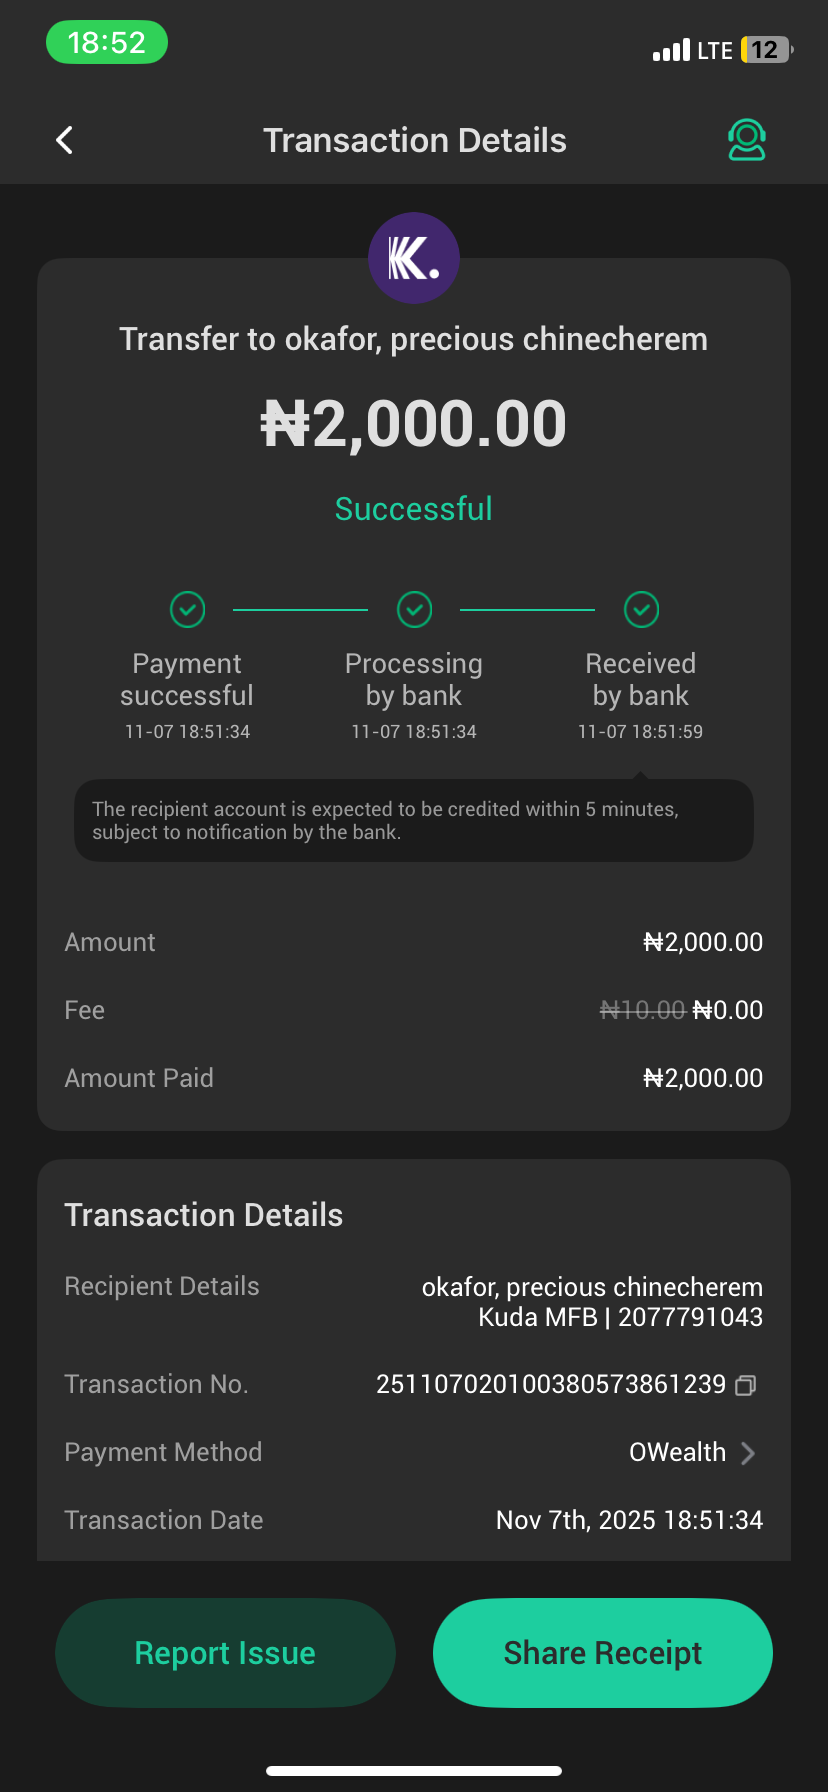828x1792 pixels.
Task: Tap the recipient Kuda MFB account details
Action: pos(620,1317)
